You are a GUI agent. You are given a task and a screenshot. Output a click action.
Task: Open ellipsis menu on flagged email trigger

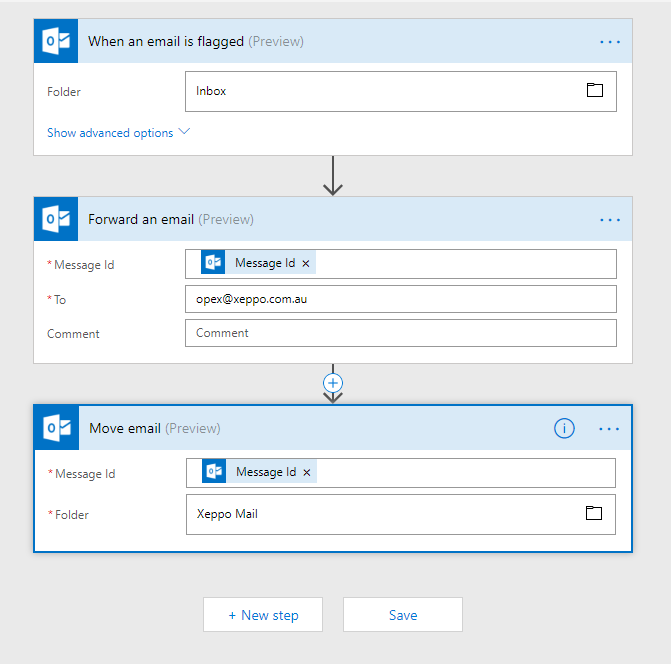click(610, 42)
